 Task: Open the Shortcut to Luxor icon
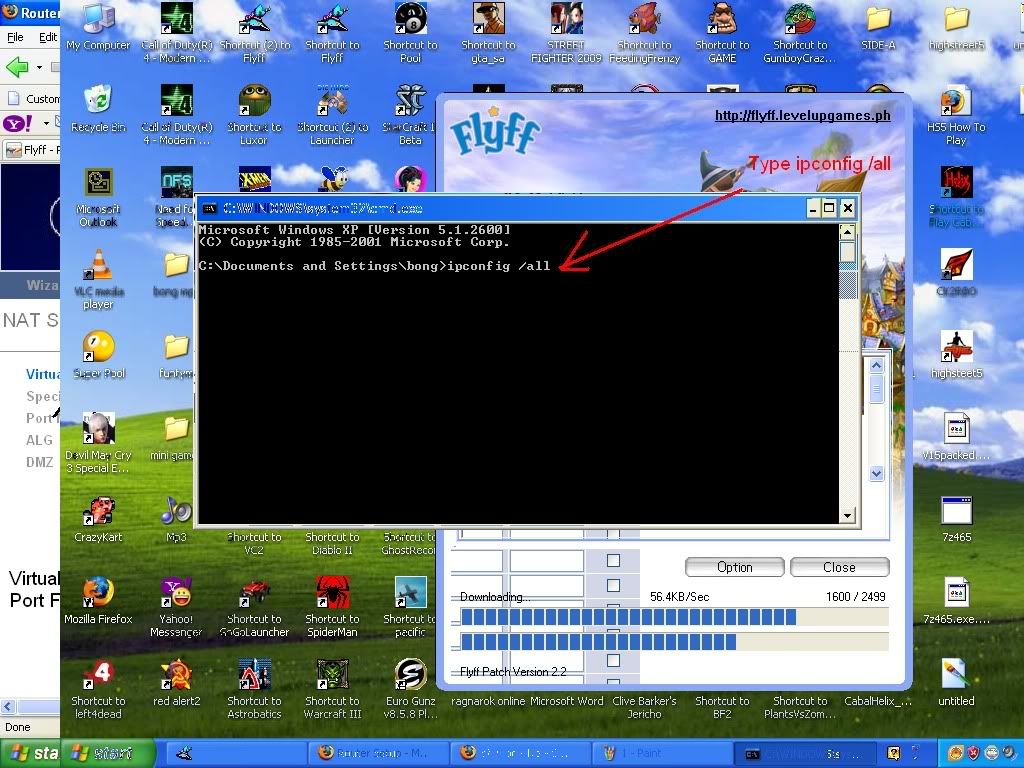click(x=254, y=102)
